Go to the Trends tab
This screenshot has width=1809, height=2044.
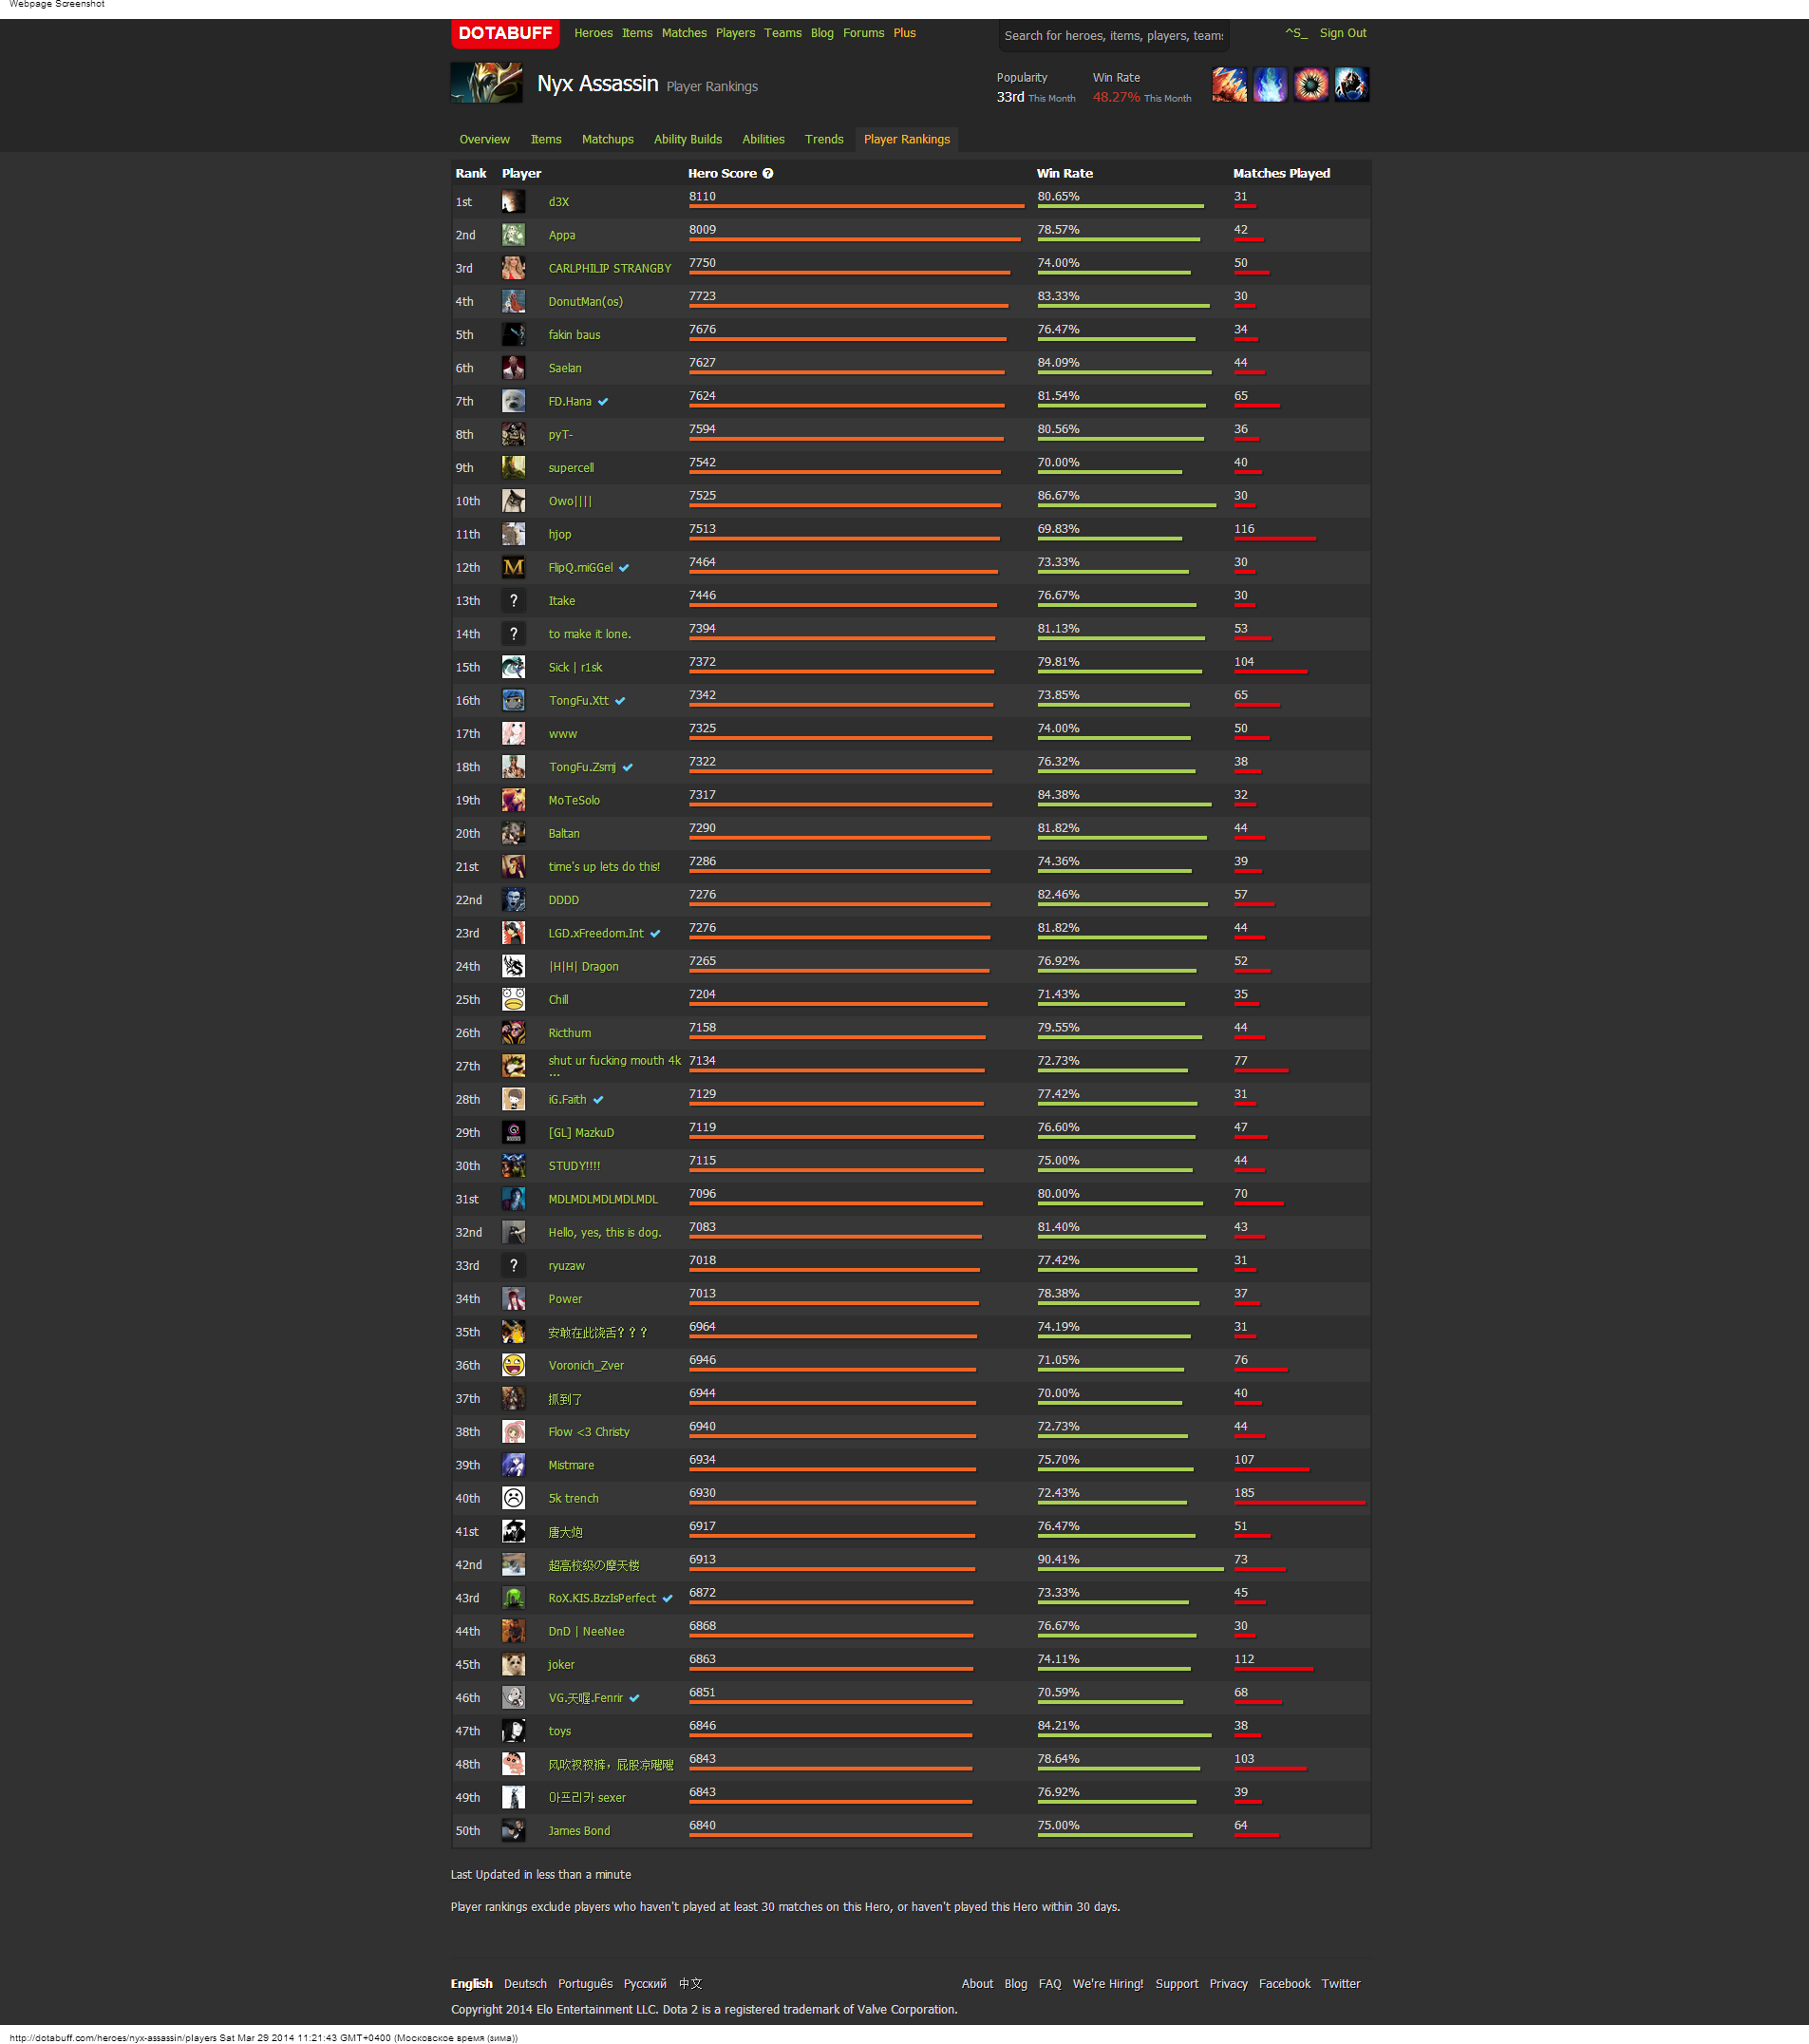click(x=823, y=139)
